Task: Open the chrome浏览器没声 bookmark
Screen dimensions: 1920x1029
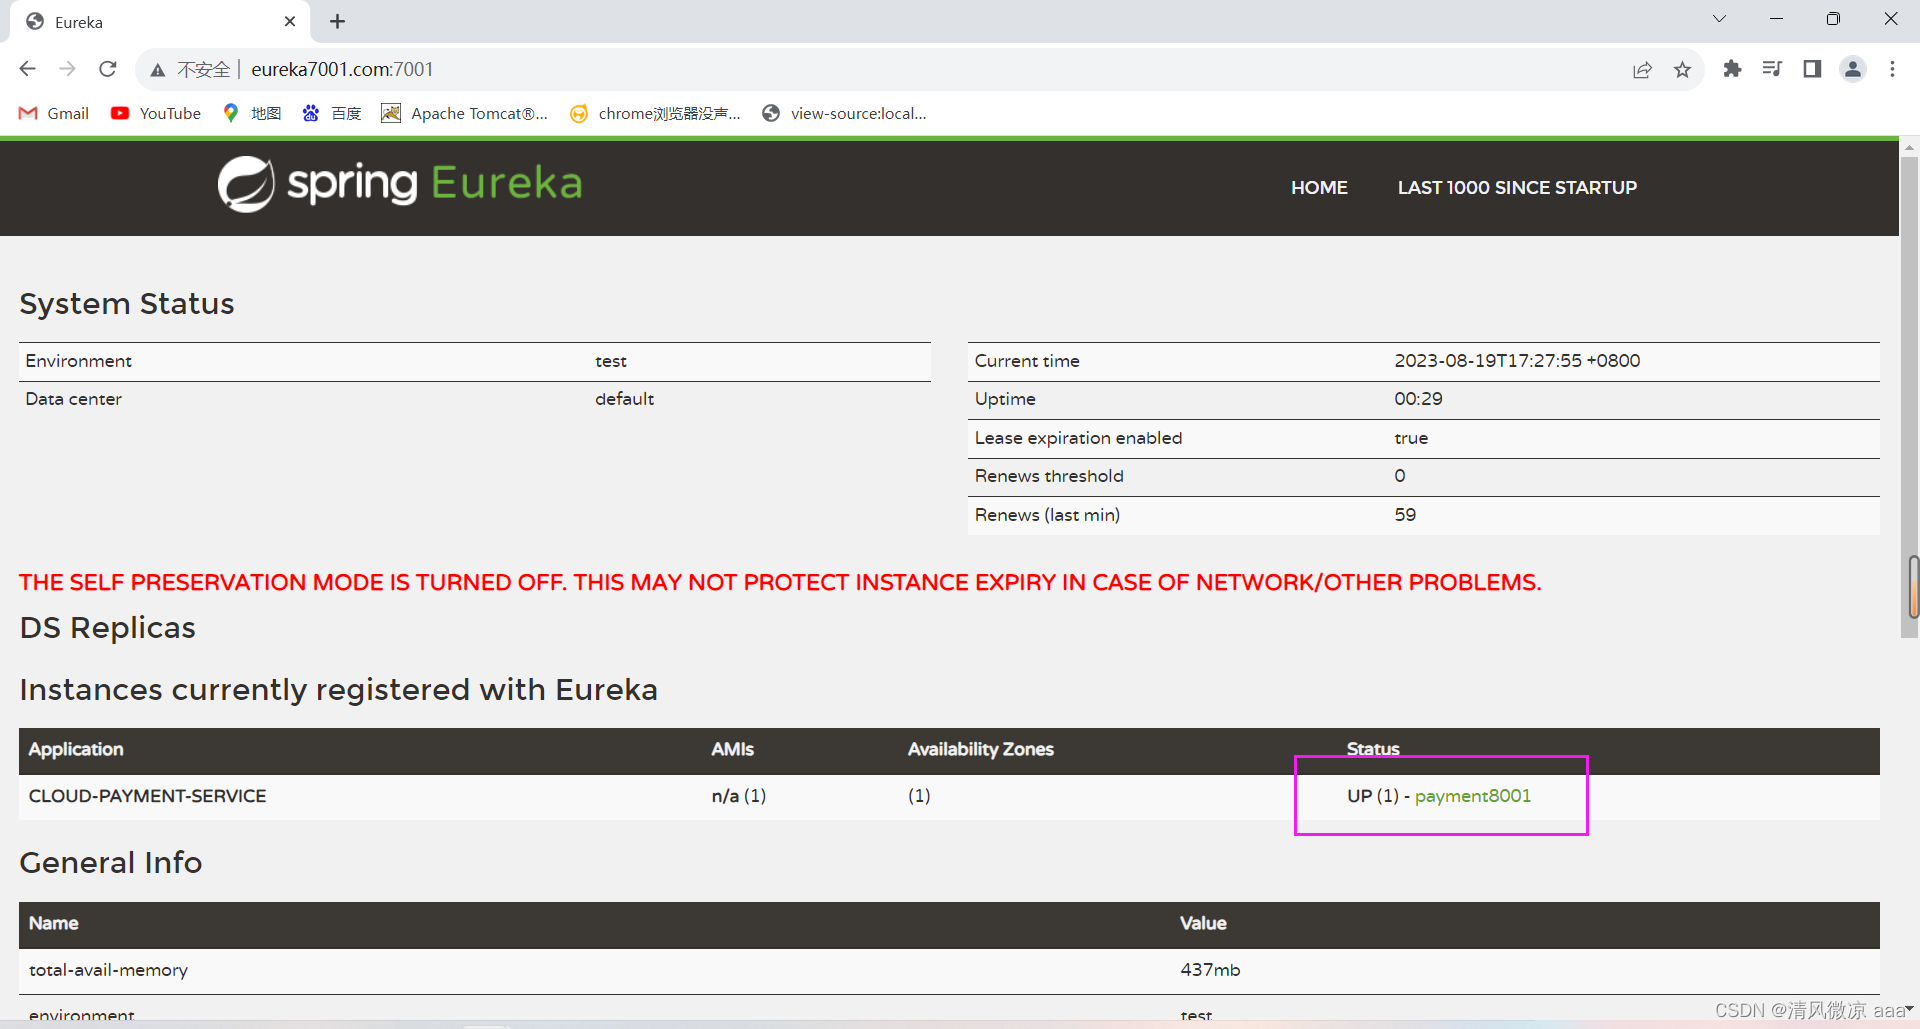Action: 656,113
